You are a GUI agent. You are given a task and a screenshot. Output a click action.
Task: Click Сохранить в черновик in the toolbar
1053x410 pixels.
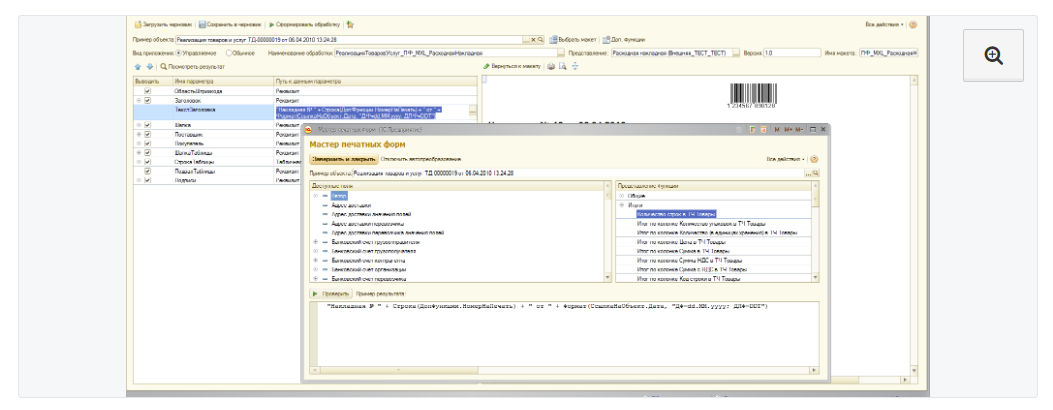coord(229,24)
